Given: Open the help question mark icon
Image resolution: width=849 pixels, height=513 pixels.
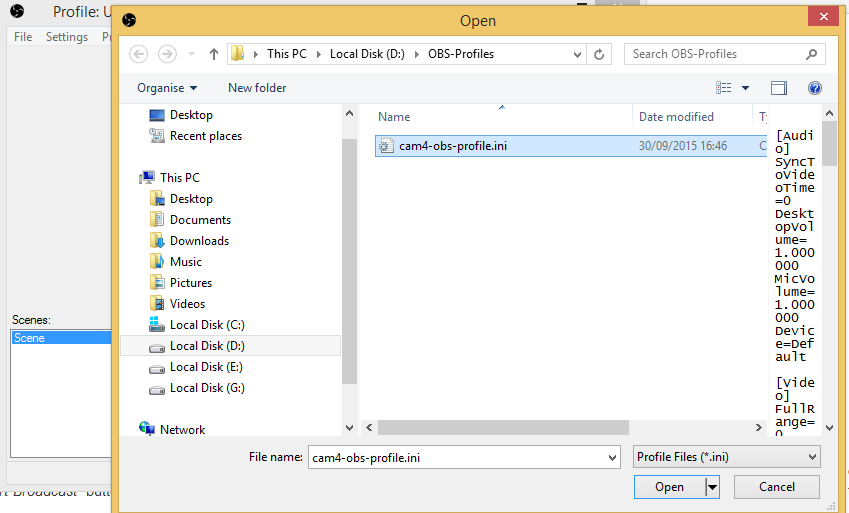Looking at the screenshot, I should click(815, 88).
